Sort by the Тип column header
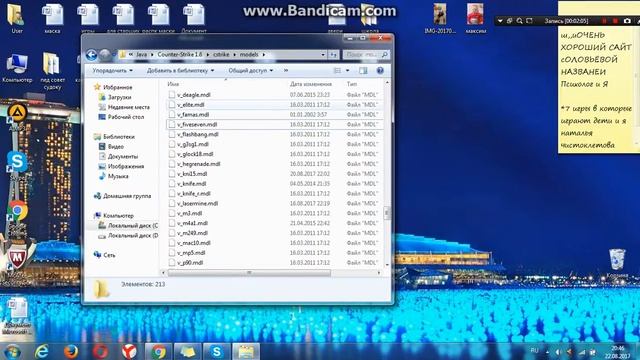 click(x=352, y=84)
